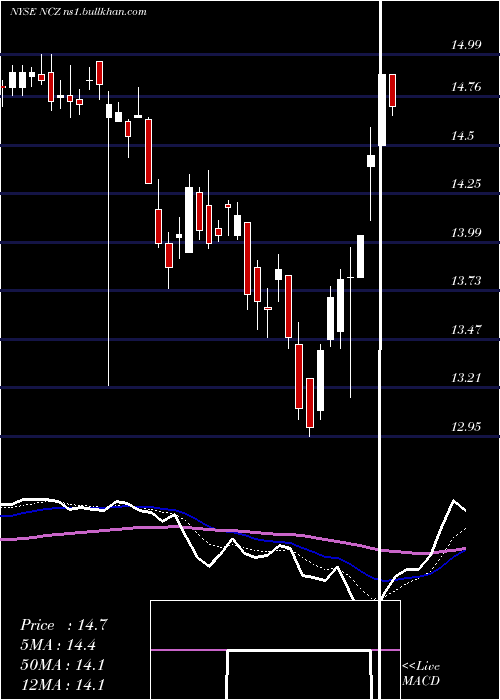The width and height of the screenshot is (500, 700).
Task: Click the latest red candlestick near 14.76
Action: click(x=392, y=91)
